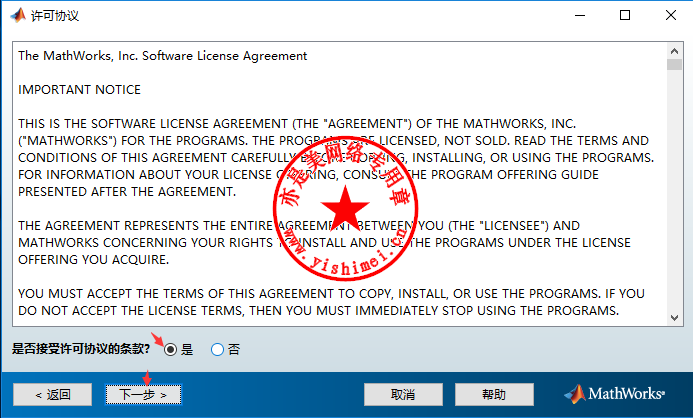Click the license scrollbar thumb
Screen dimensions: 693x418
coord(674,65)
